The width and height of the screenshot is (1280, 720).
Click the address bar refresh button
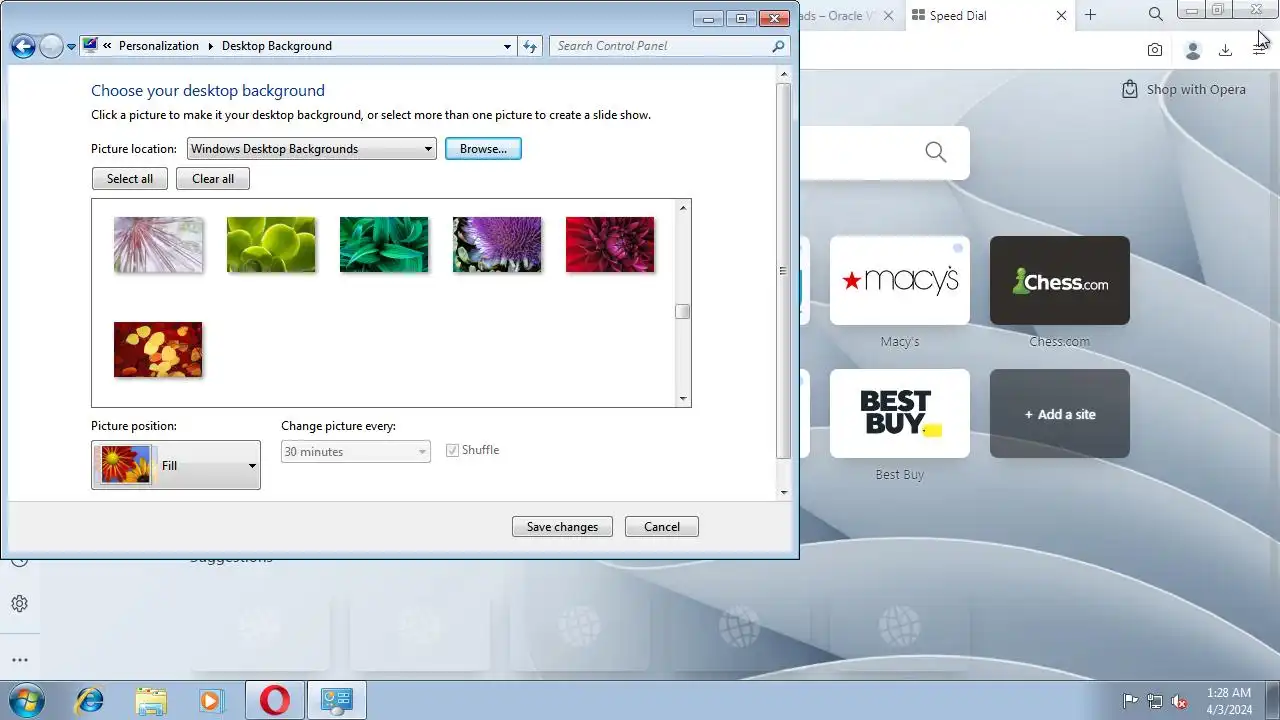pyautogui.click(x=530, y=46)
